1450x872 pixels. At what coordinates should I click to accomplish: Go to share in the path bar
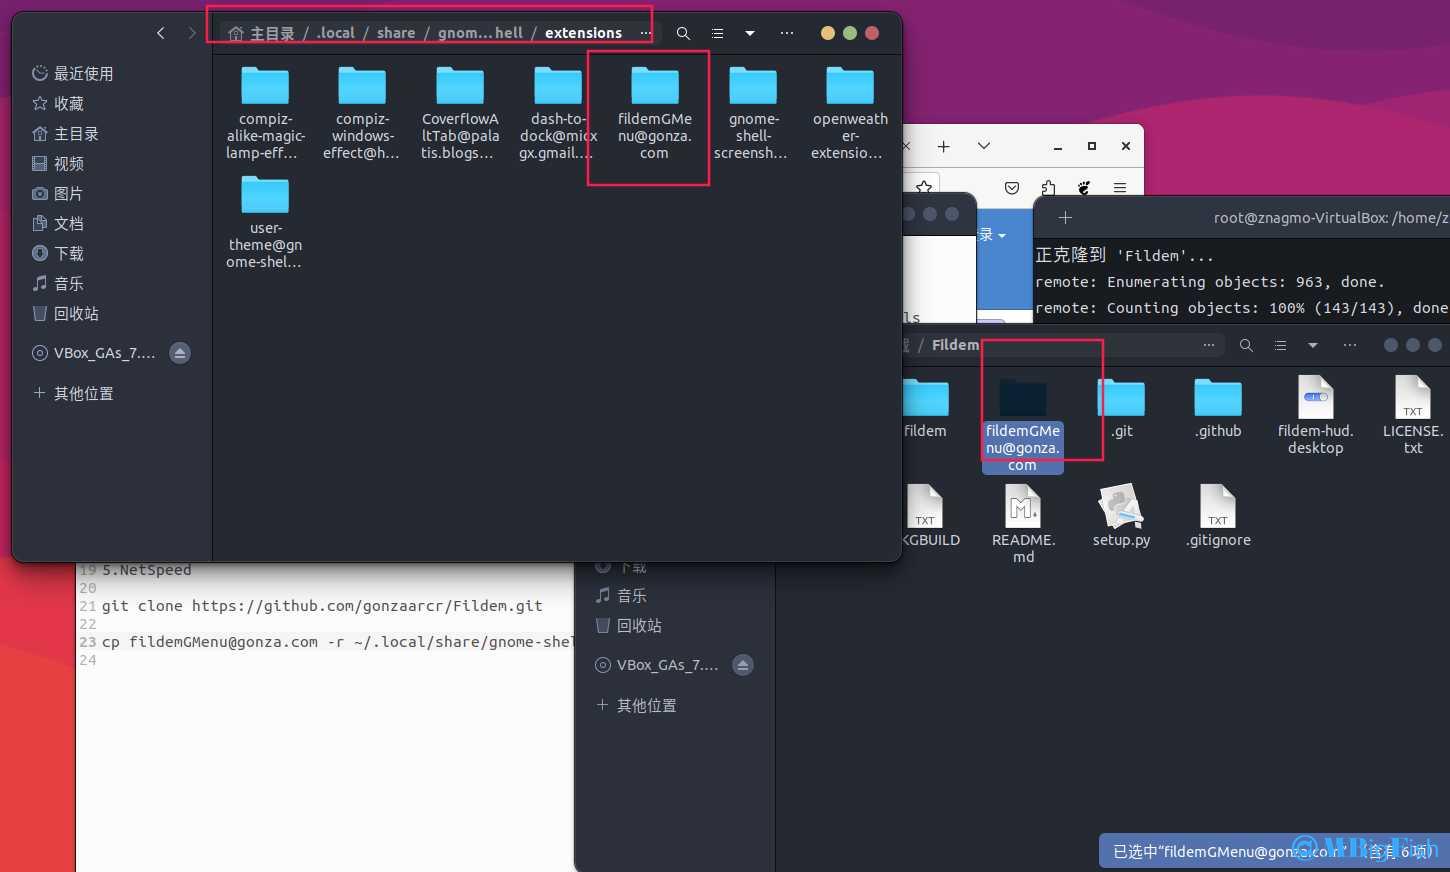click(396, 33)
